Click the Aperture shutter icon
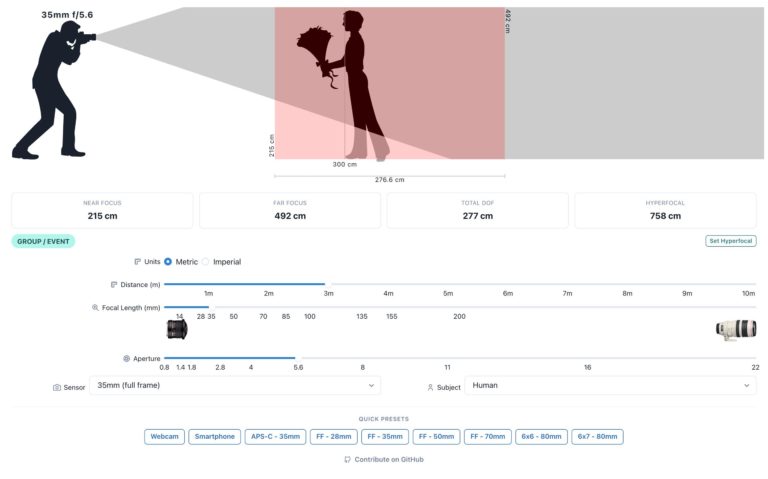 coord(126,359)
